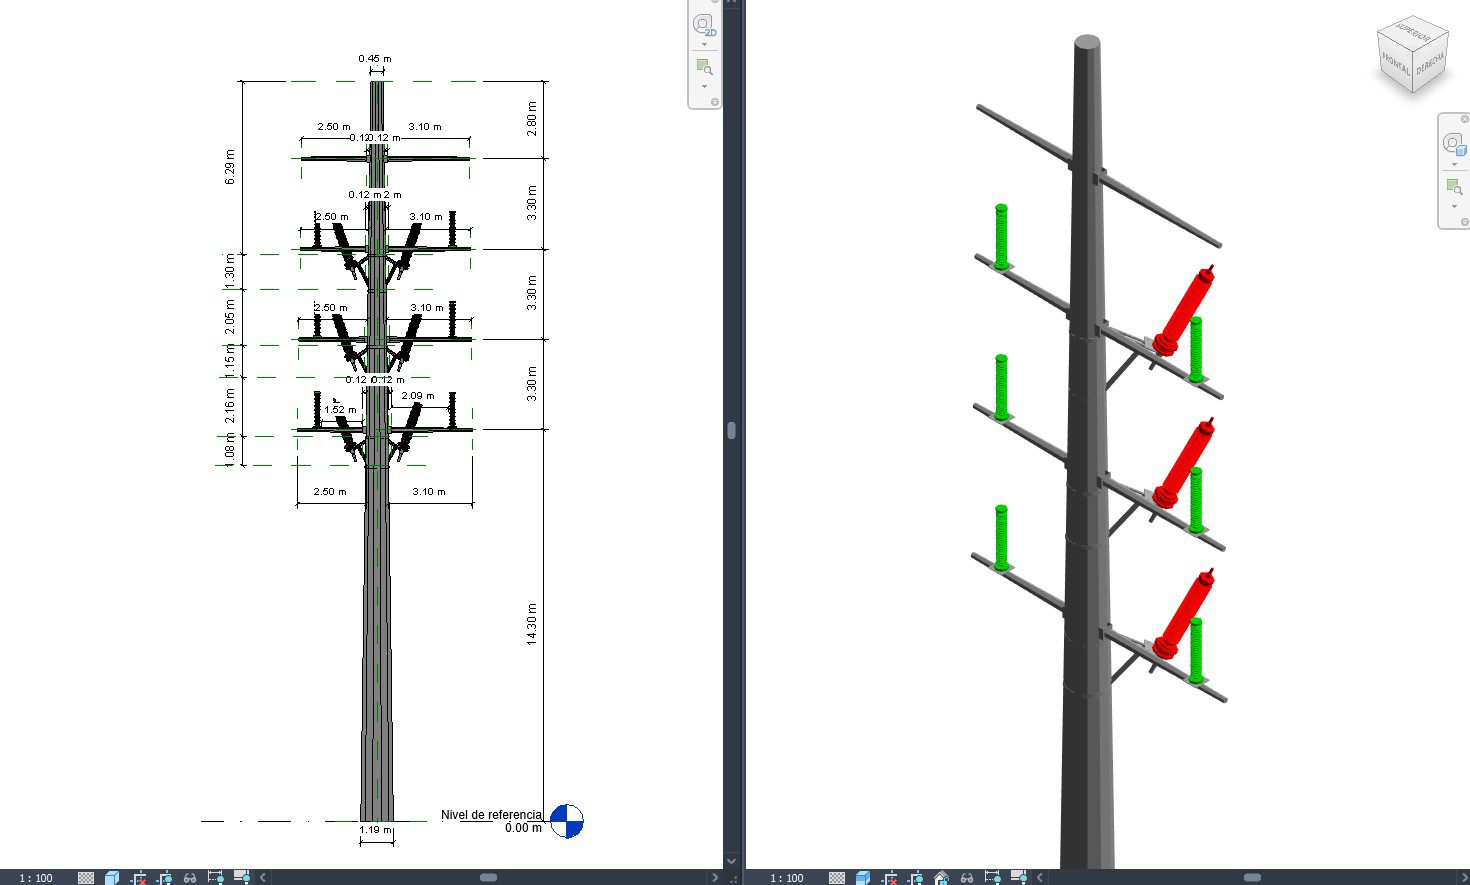
Task: Open visual style cube in right view bar
Action: coord(863,878)
